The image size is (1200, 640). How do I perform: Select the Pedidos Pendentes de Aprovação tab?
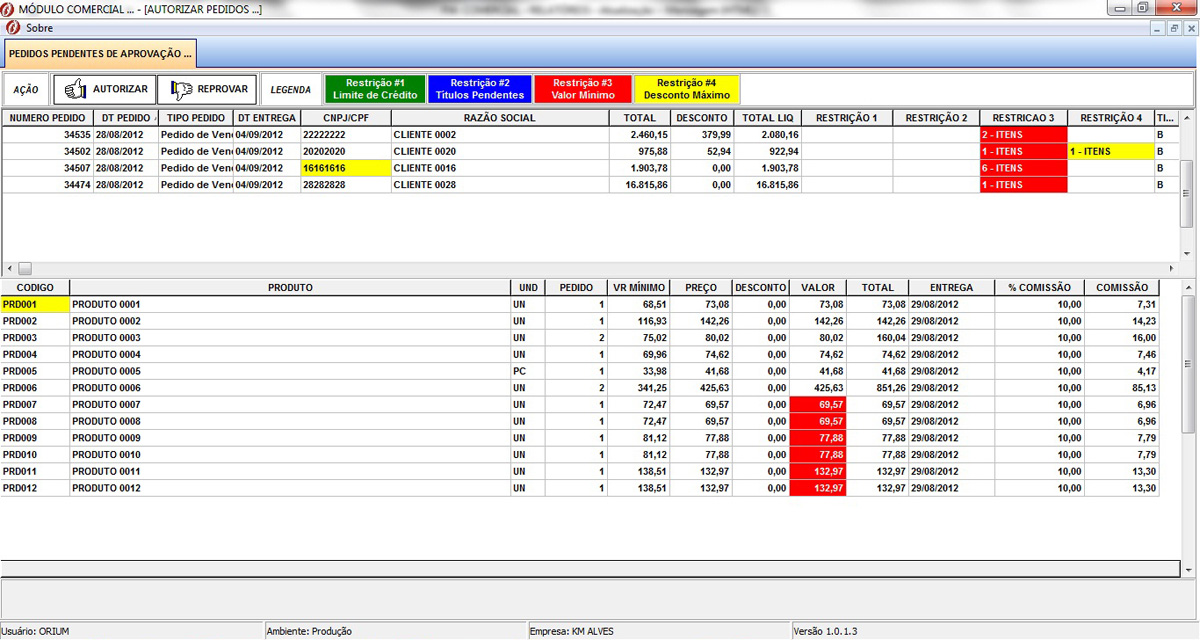[x=99, y=52]
